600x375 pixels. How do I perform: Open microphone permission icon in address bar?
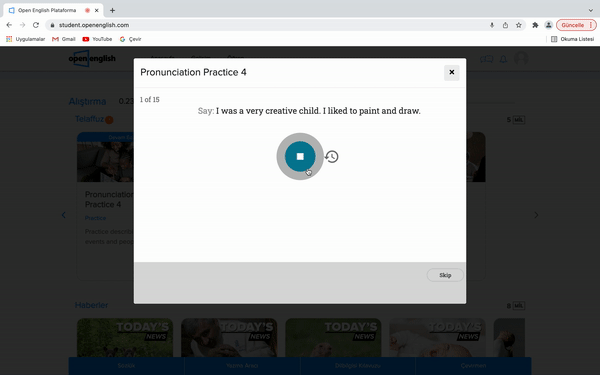click(x=492, y=25)
